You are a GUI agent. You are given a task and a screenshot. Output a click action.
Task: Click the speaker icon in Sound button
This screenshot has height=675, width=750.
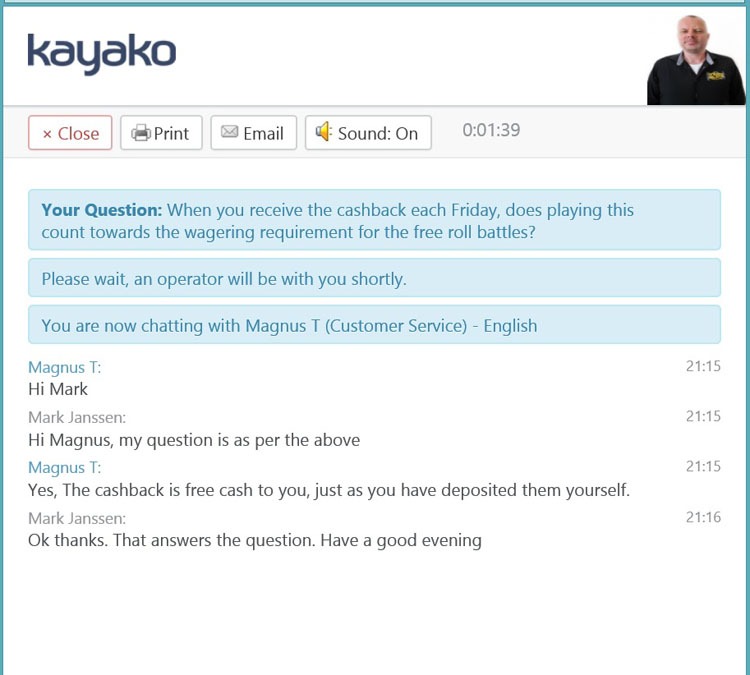324,131
